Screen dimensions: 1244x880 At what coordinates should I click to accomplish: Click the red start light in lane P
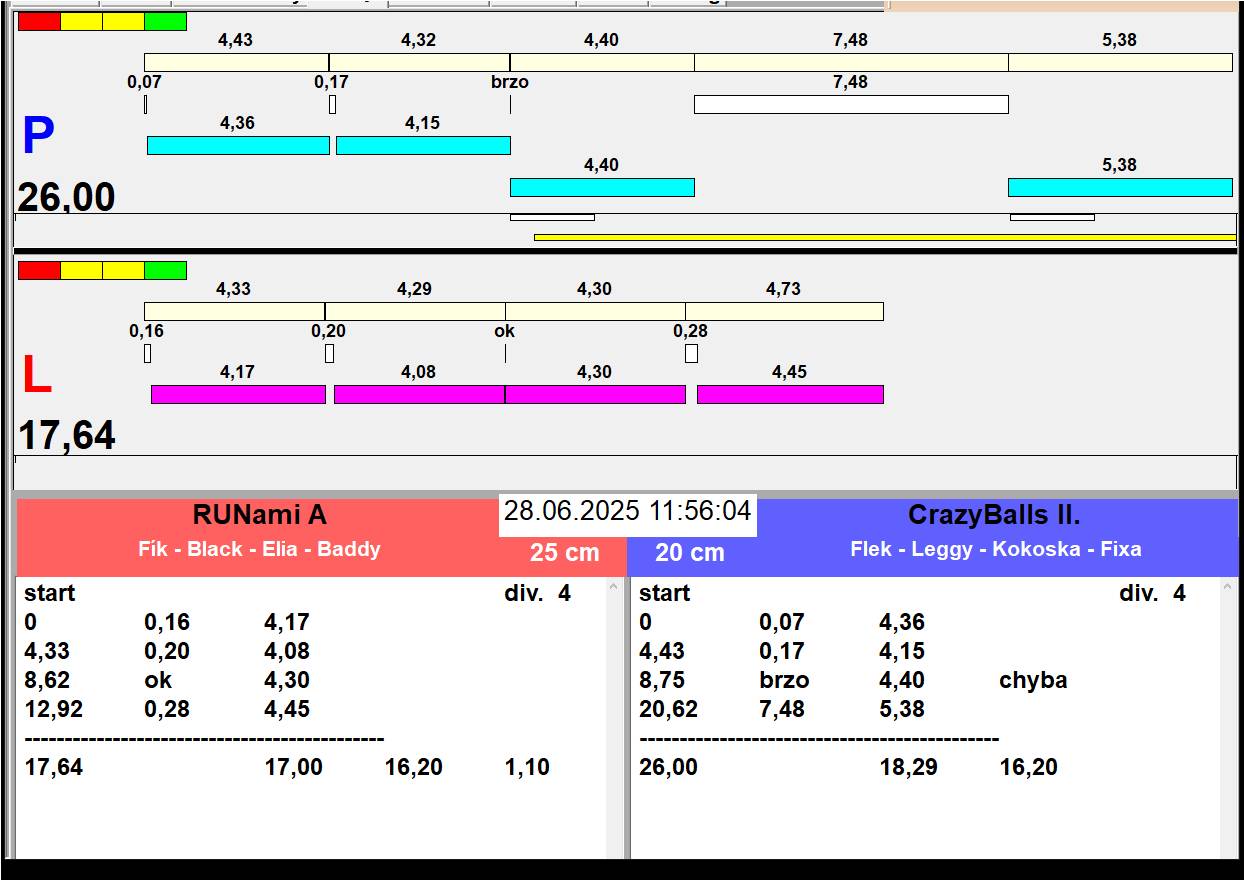39,21
